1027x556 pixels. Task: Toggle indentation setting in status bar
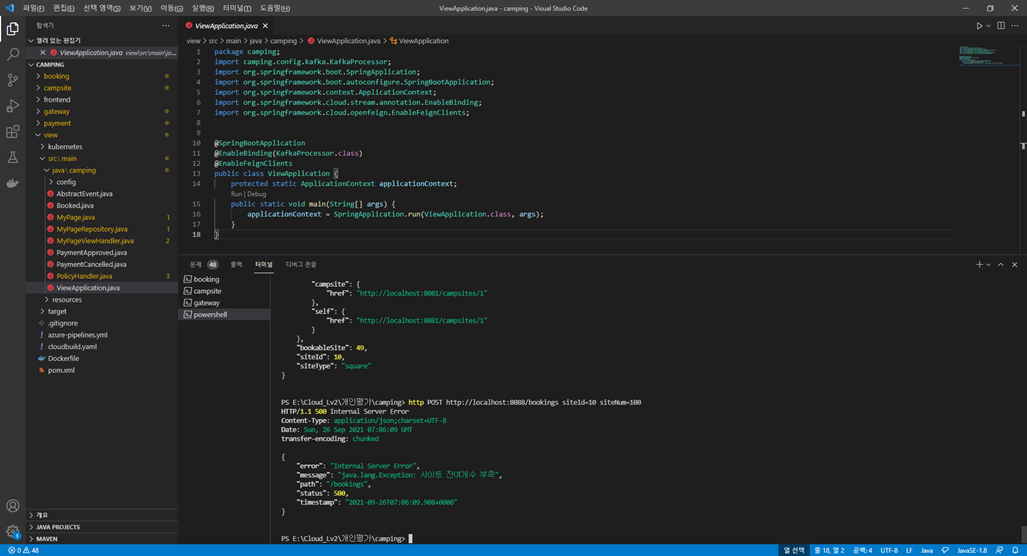862,551
